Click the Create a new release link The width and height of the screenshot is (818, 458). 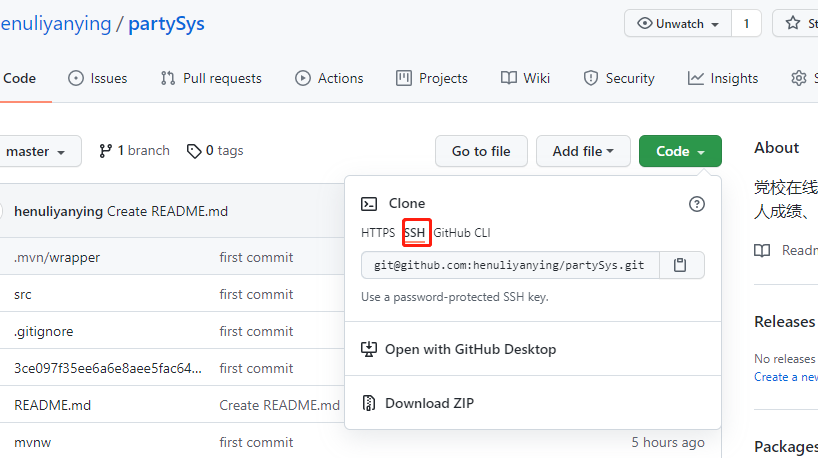pyautogui.click(x=786, y=377)
